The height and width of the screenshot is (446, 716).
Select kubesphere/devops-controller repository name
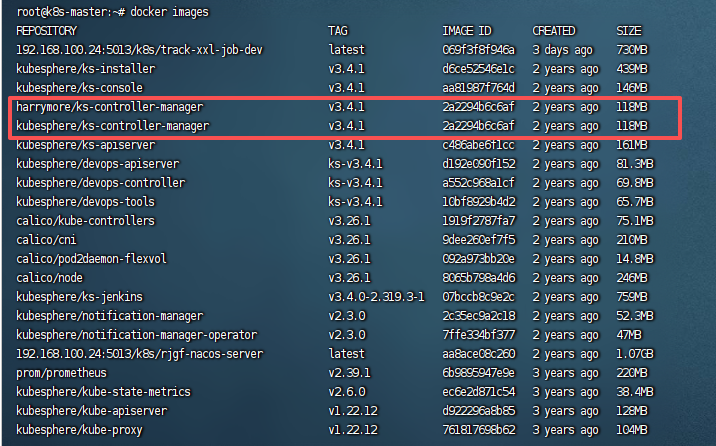[100, 183]
